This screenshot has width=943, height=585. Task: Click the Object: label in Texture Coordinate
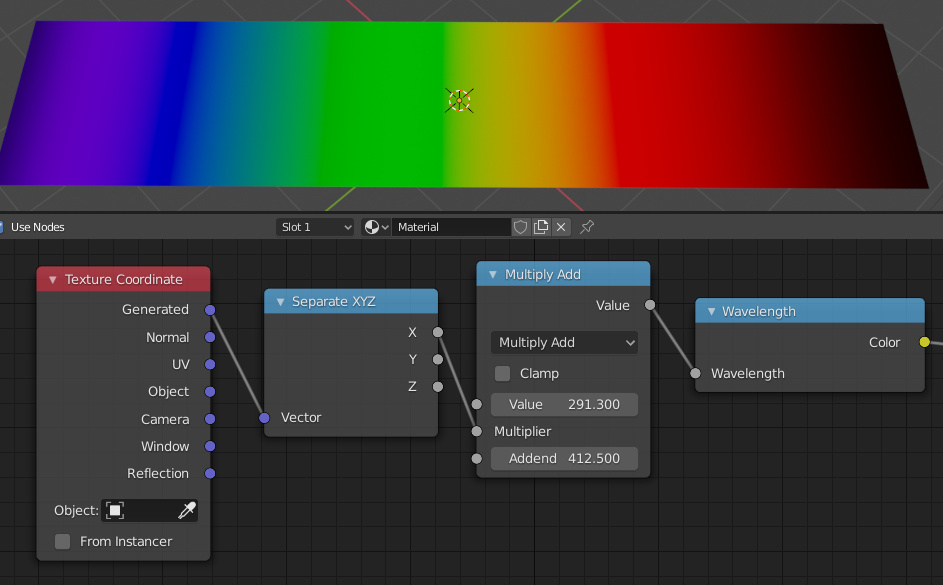pyautogui.click(x=76, y=510)
